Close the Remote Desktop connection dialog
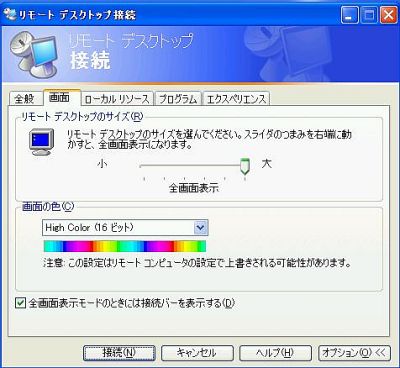 point(388,15)
